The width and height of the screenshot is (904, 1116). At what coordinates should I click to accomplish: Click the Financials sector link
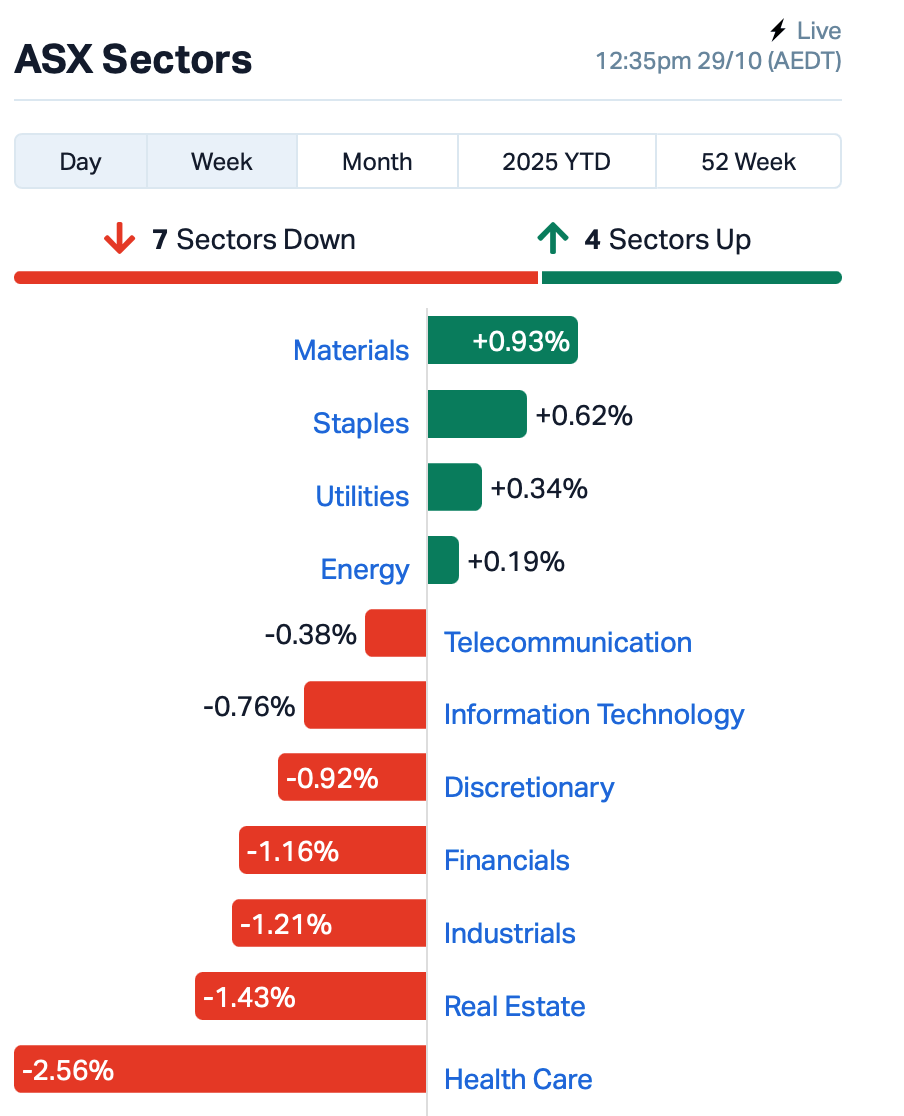507,861
